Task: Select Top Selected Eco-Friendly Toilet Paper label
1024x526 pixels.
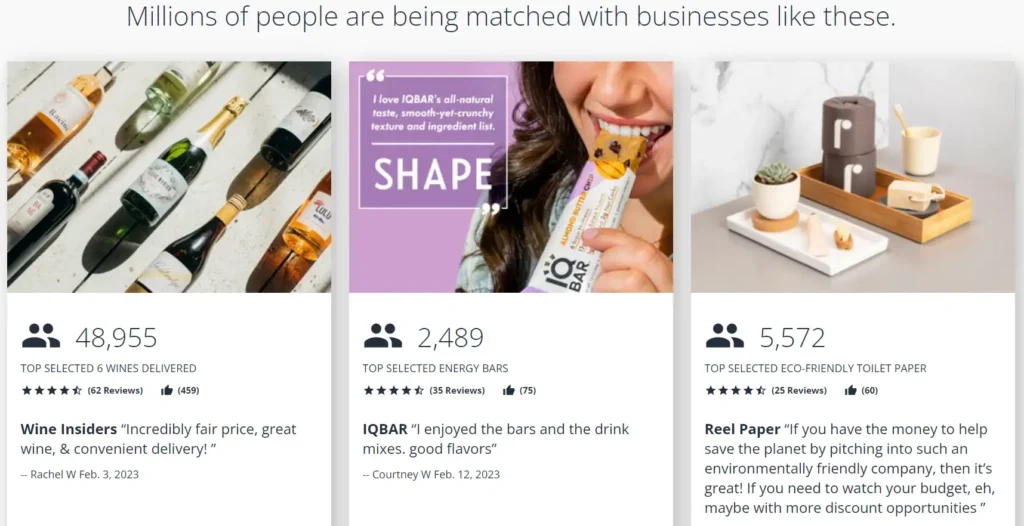Action: click(x=815, y=369)
